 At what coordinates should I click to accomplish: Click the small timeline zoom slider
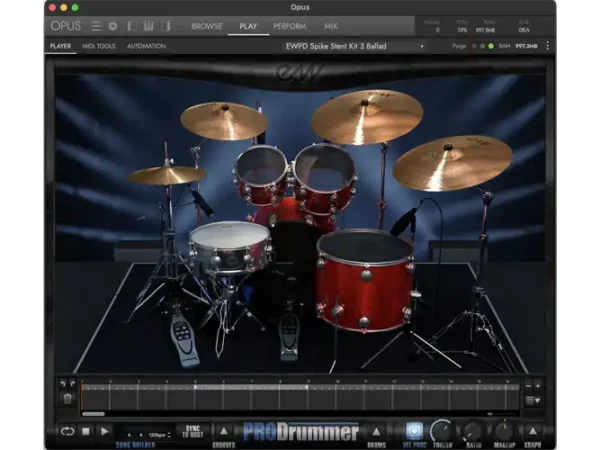pos(490,414)
